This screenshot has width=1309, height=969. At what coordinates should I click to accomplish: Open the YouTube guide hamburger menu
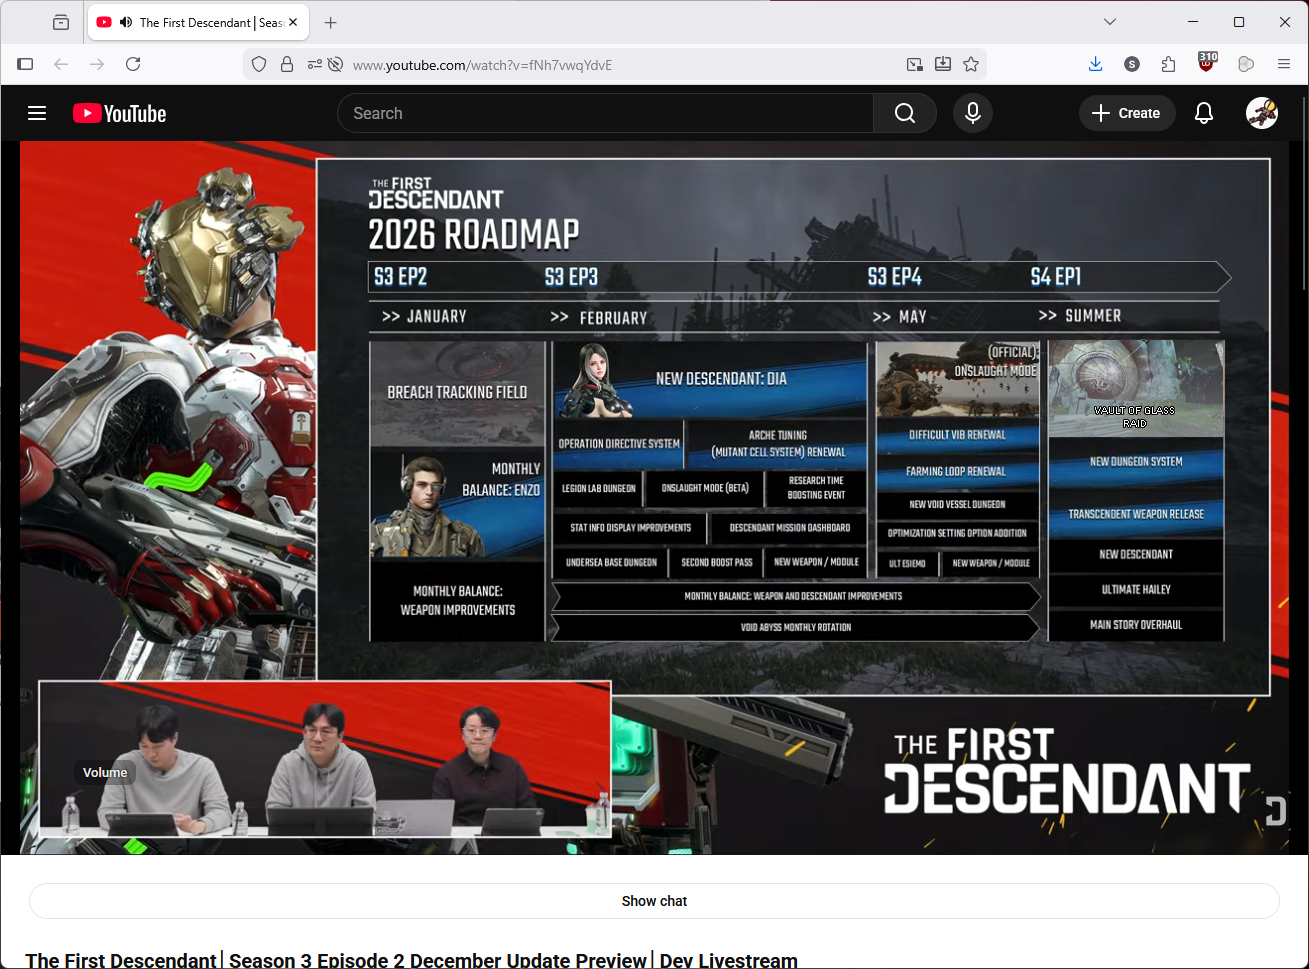(x=37, y=113)
